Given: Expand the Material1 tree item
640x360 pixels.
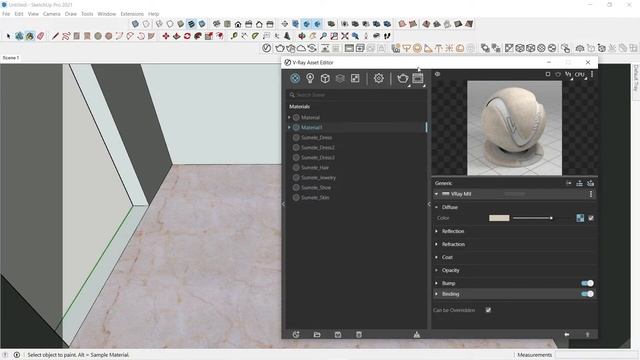Looking at the screenshot, I should click(289, 127).
